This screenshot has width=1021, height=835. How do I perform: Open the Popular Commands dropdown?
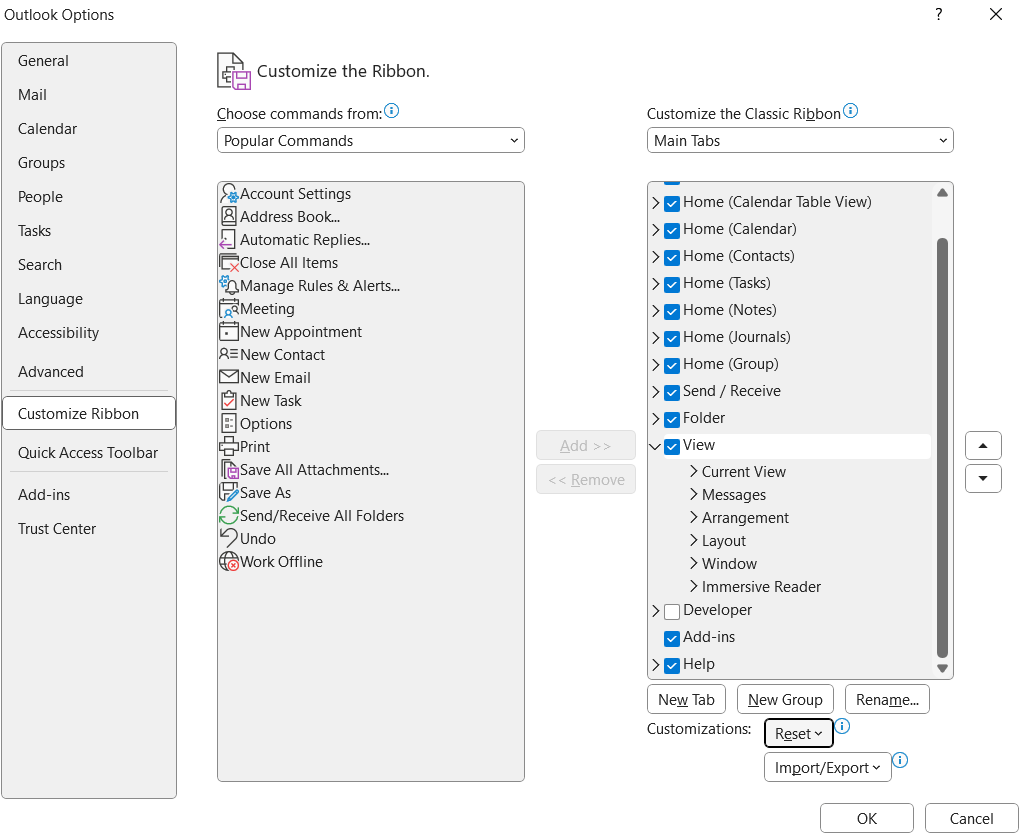(371, 140)
